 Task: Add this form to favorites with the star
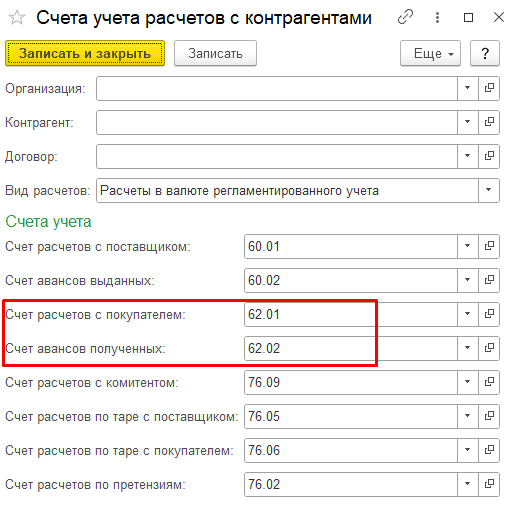17,18
